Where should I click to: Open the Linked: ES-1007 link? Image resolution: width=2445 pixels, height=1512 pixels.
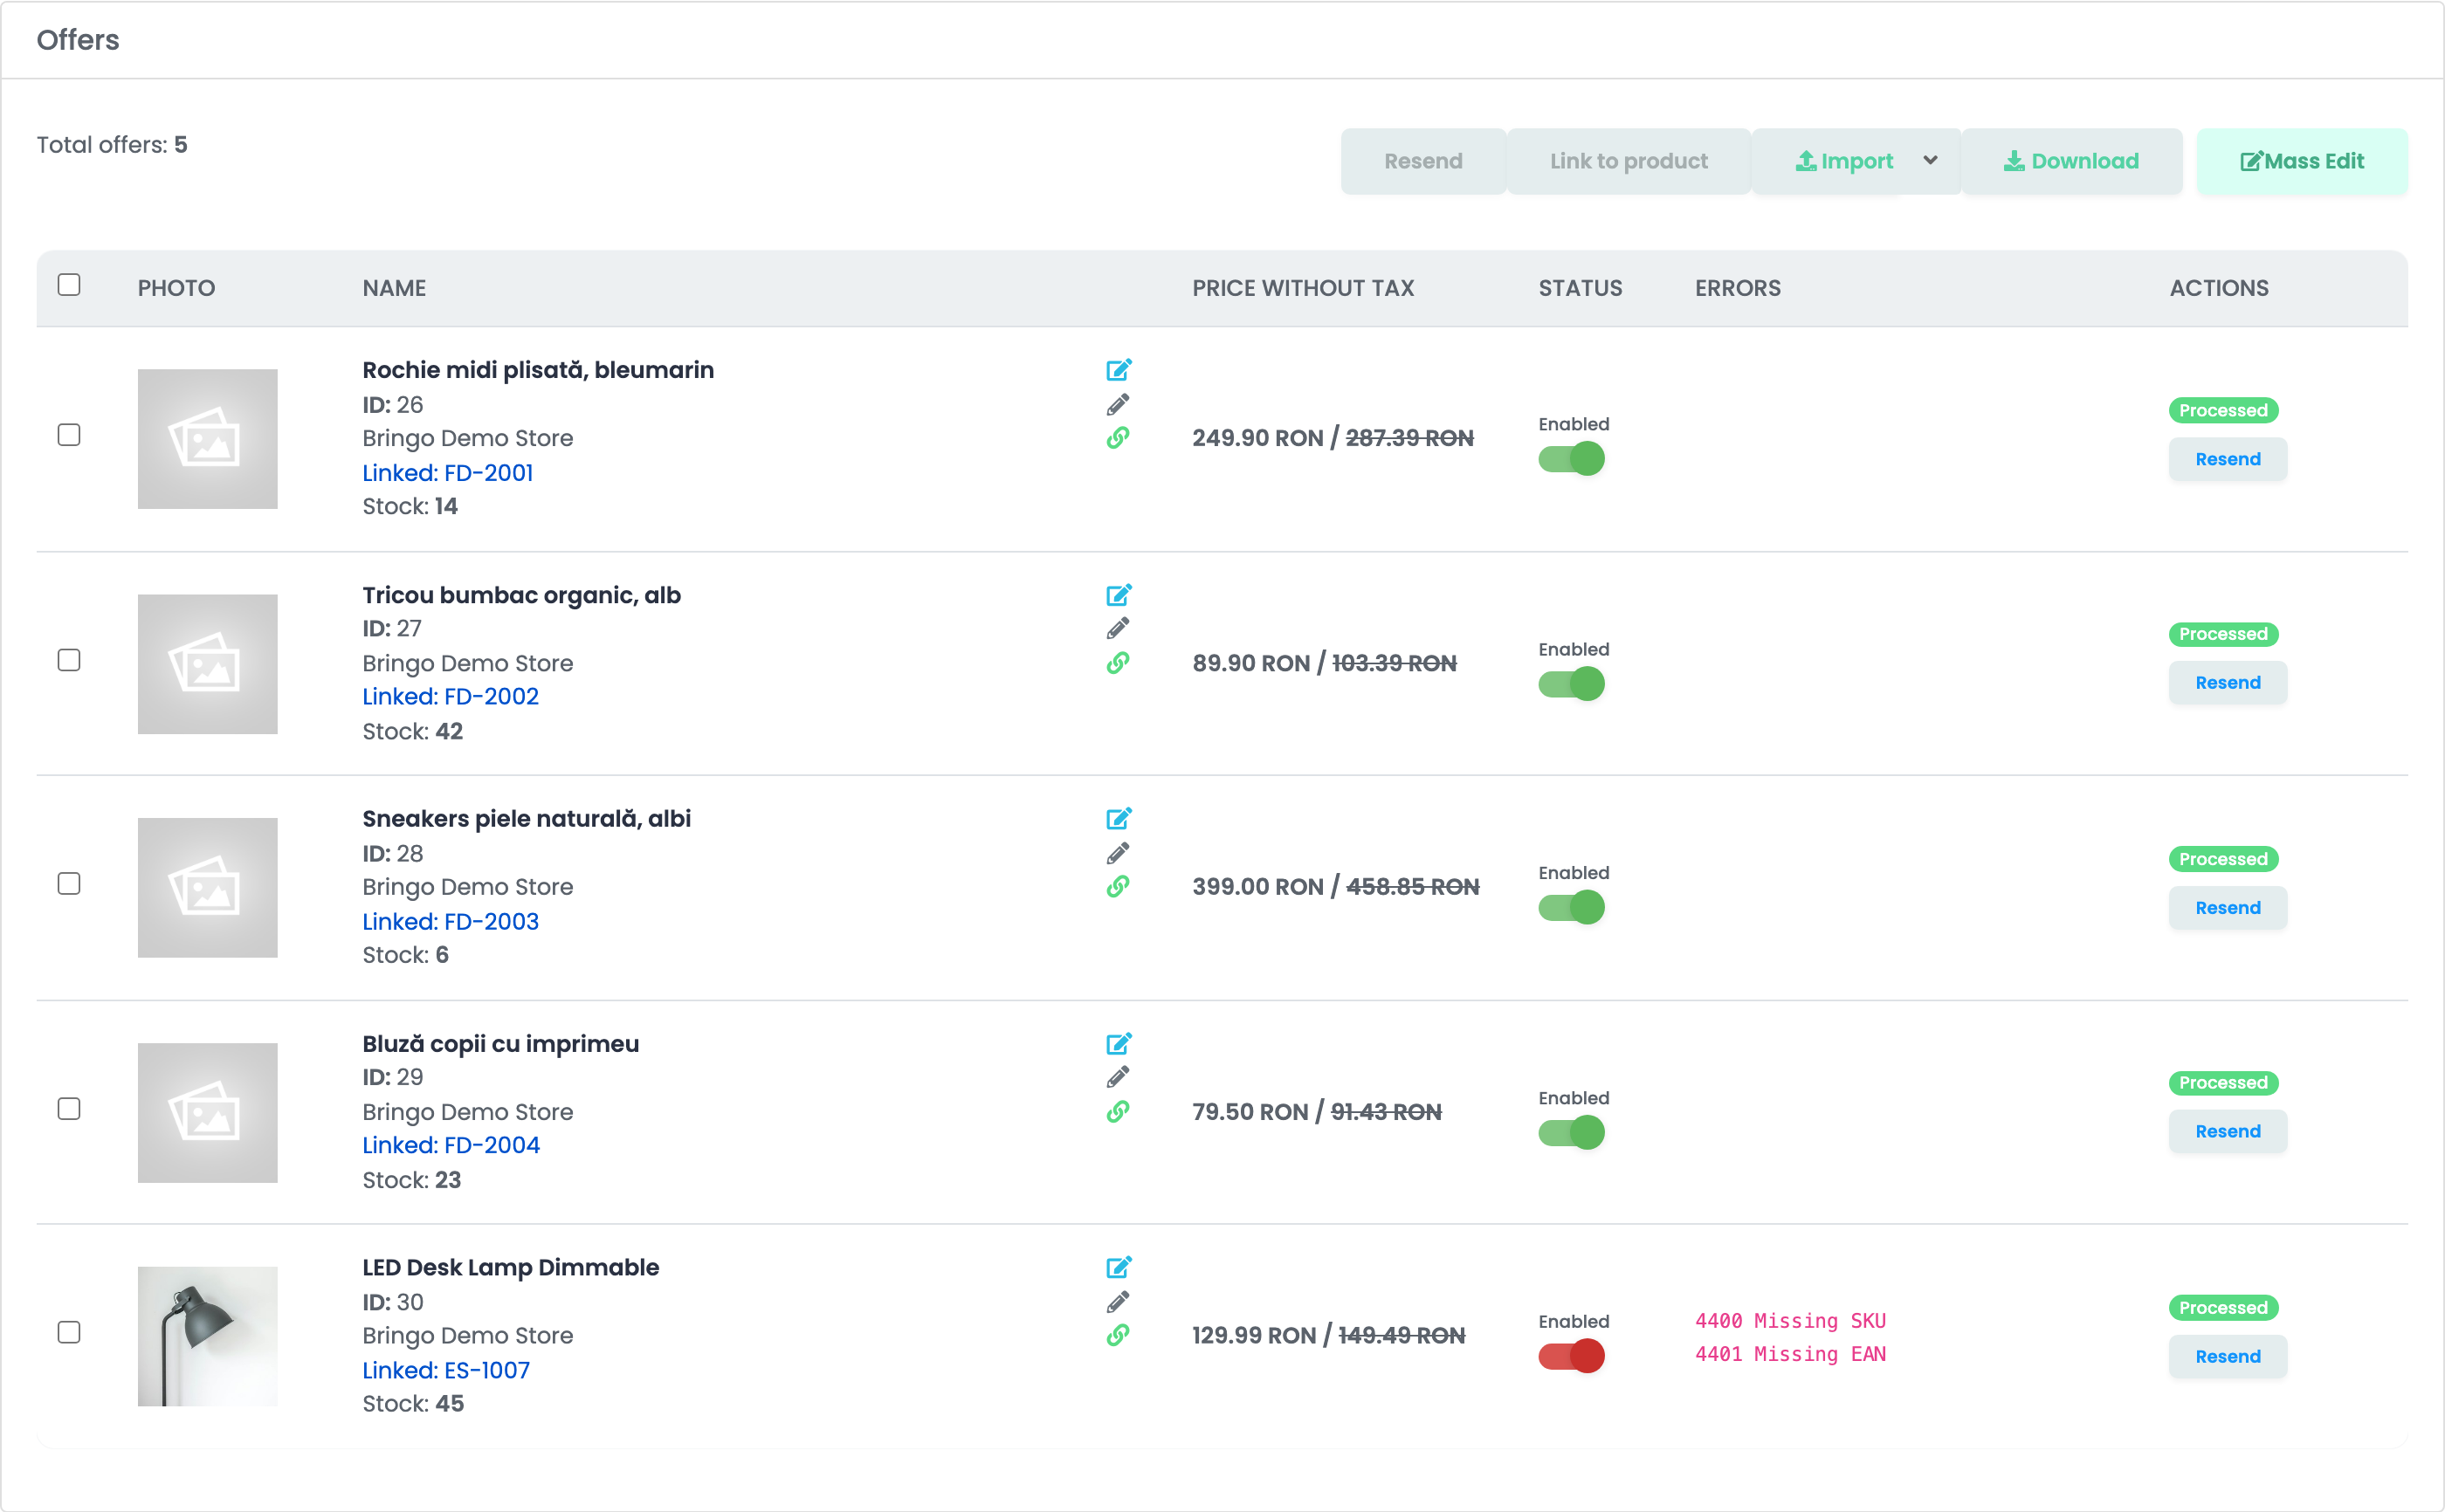point(446,1371)
